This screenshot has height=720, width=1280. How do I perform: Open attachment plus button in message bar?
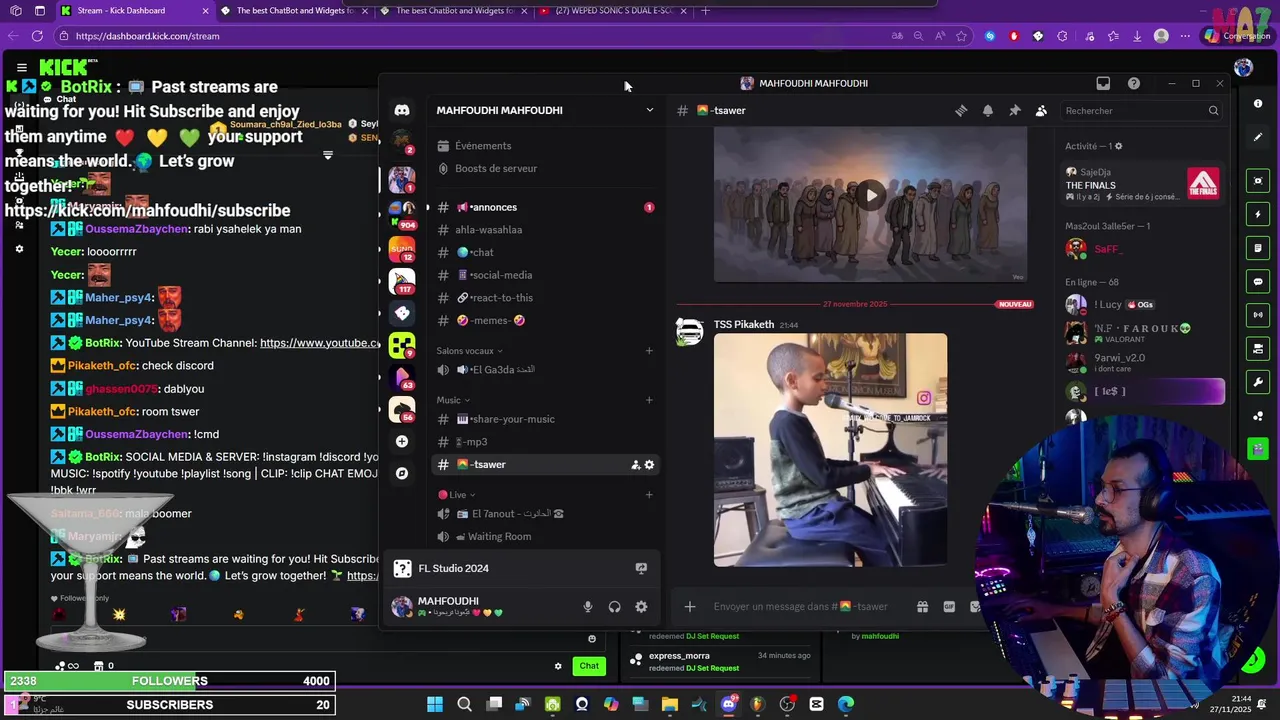coord(689,607)
